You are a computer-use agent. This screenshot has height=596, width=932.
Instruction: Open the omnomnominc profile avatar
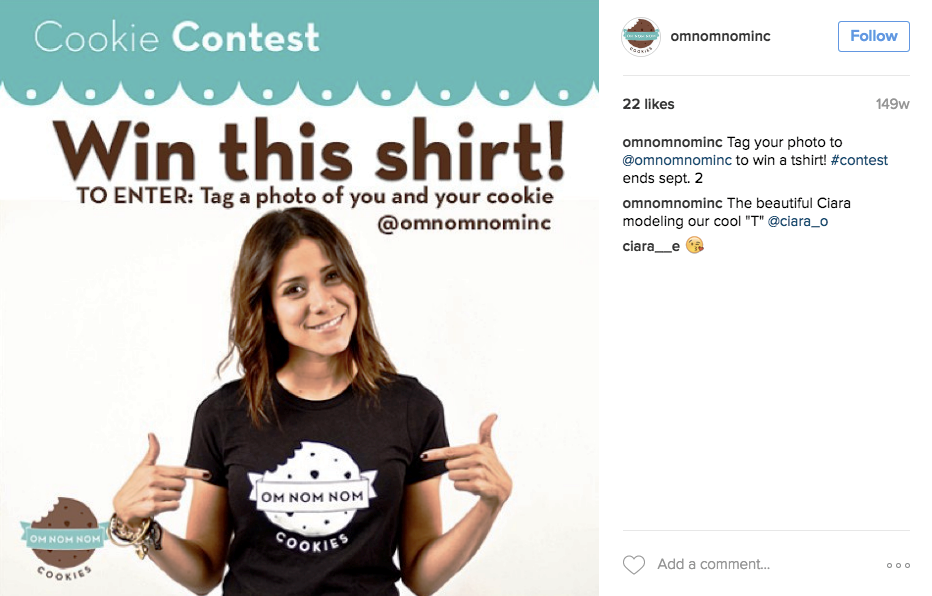tap(641, 37)
